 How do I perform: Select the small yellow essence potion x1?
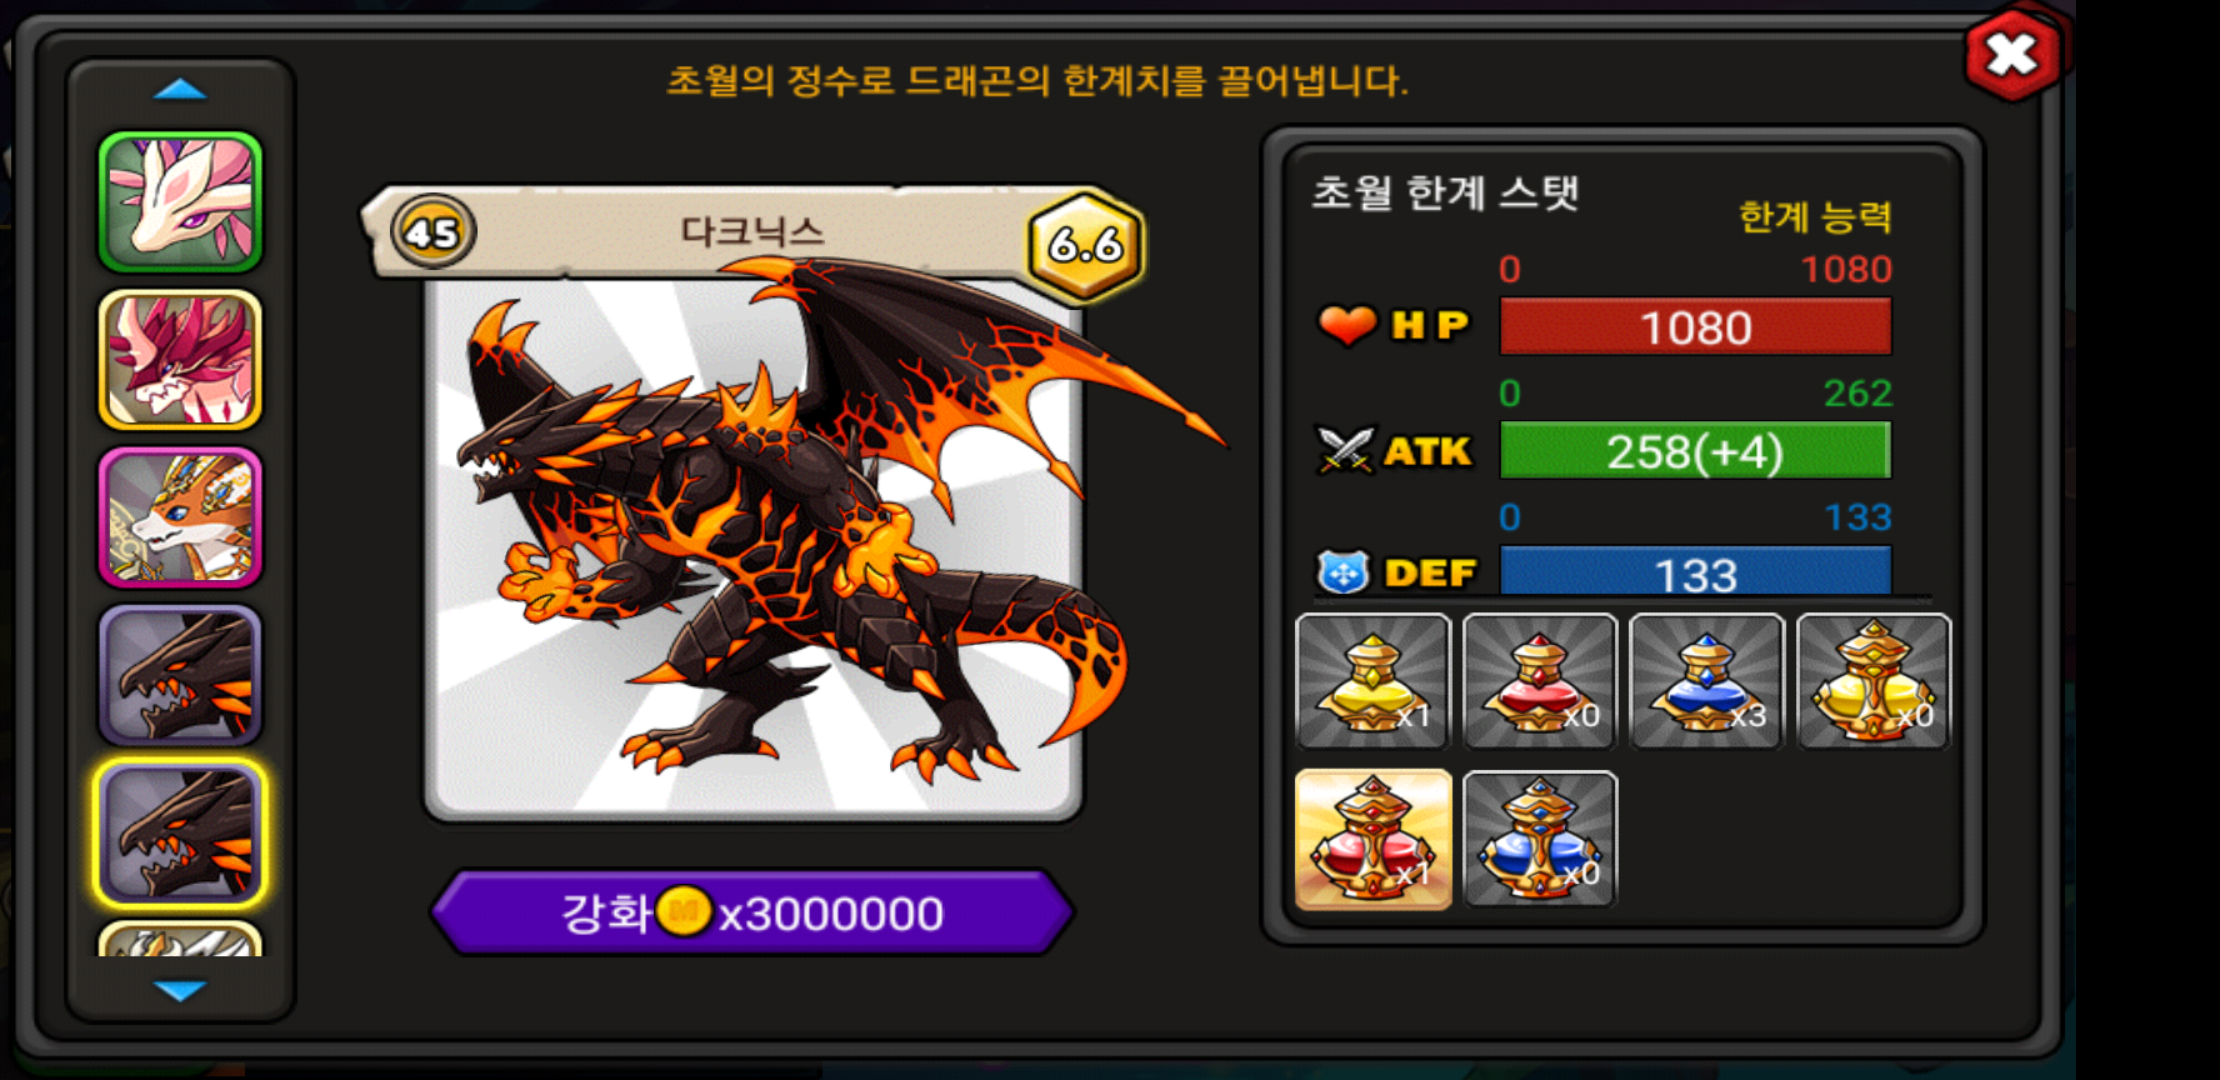(1372, 681)
